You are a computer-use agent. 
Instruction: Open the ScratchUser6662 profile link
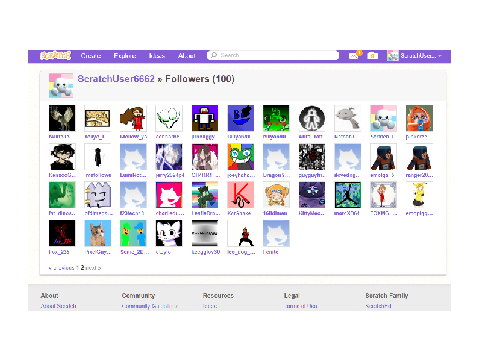point(116,79)
